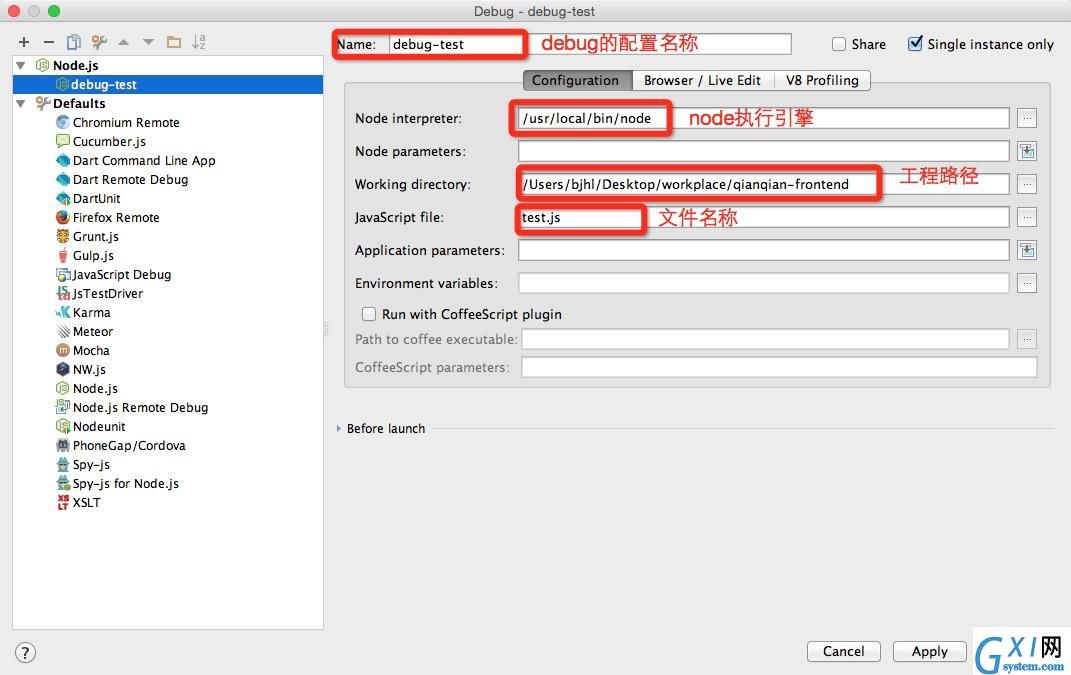This screenshot has width=1071, height=675.
Task: Edit Environment variables ellipsis button
Action: click(x=1027, y=283)
